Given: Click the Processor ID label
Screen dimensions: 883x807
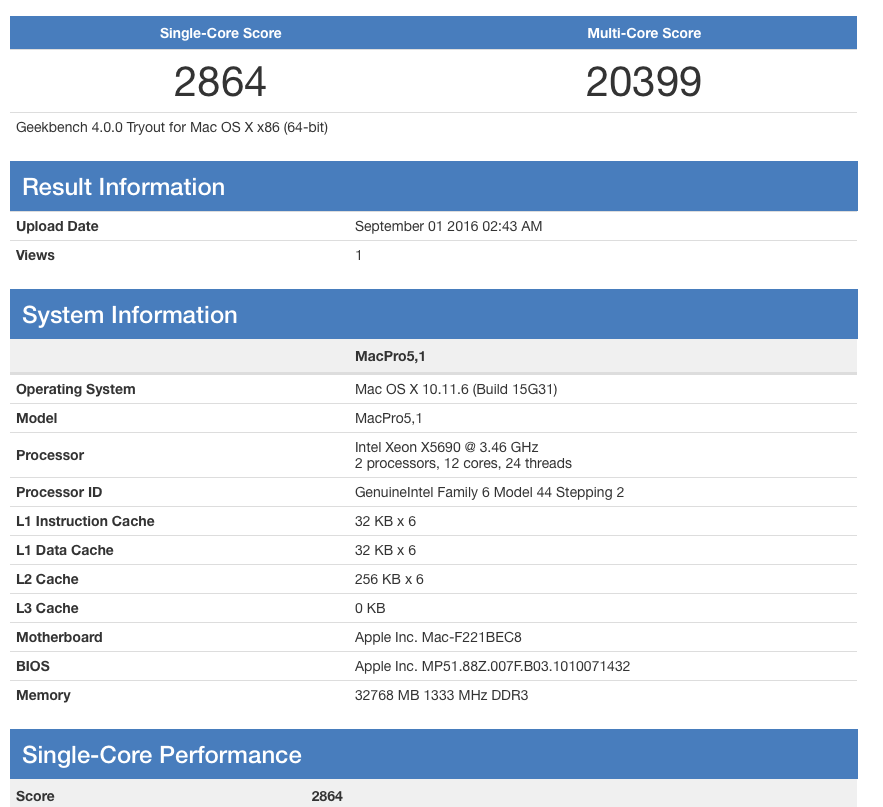Looking at the screenshot, I should 59,492.
